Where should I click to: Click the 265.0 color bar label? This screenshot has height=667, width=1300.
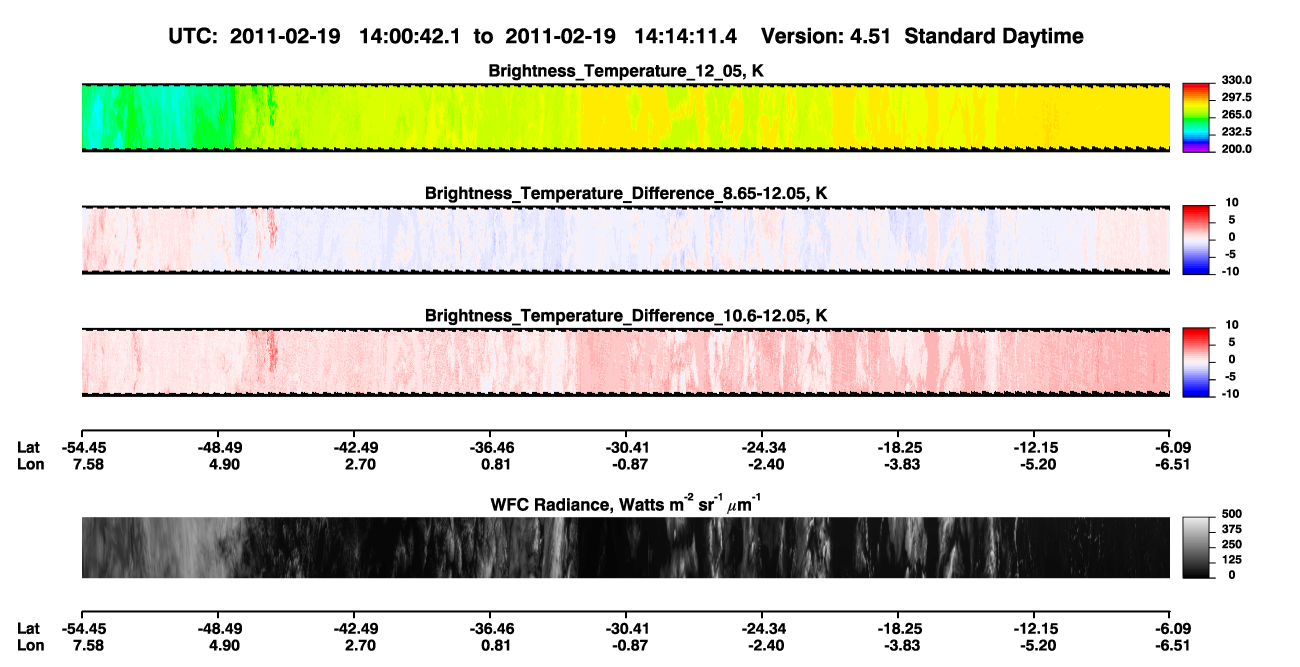tap(1236, 114)
